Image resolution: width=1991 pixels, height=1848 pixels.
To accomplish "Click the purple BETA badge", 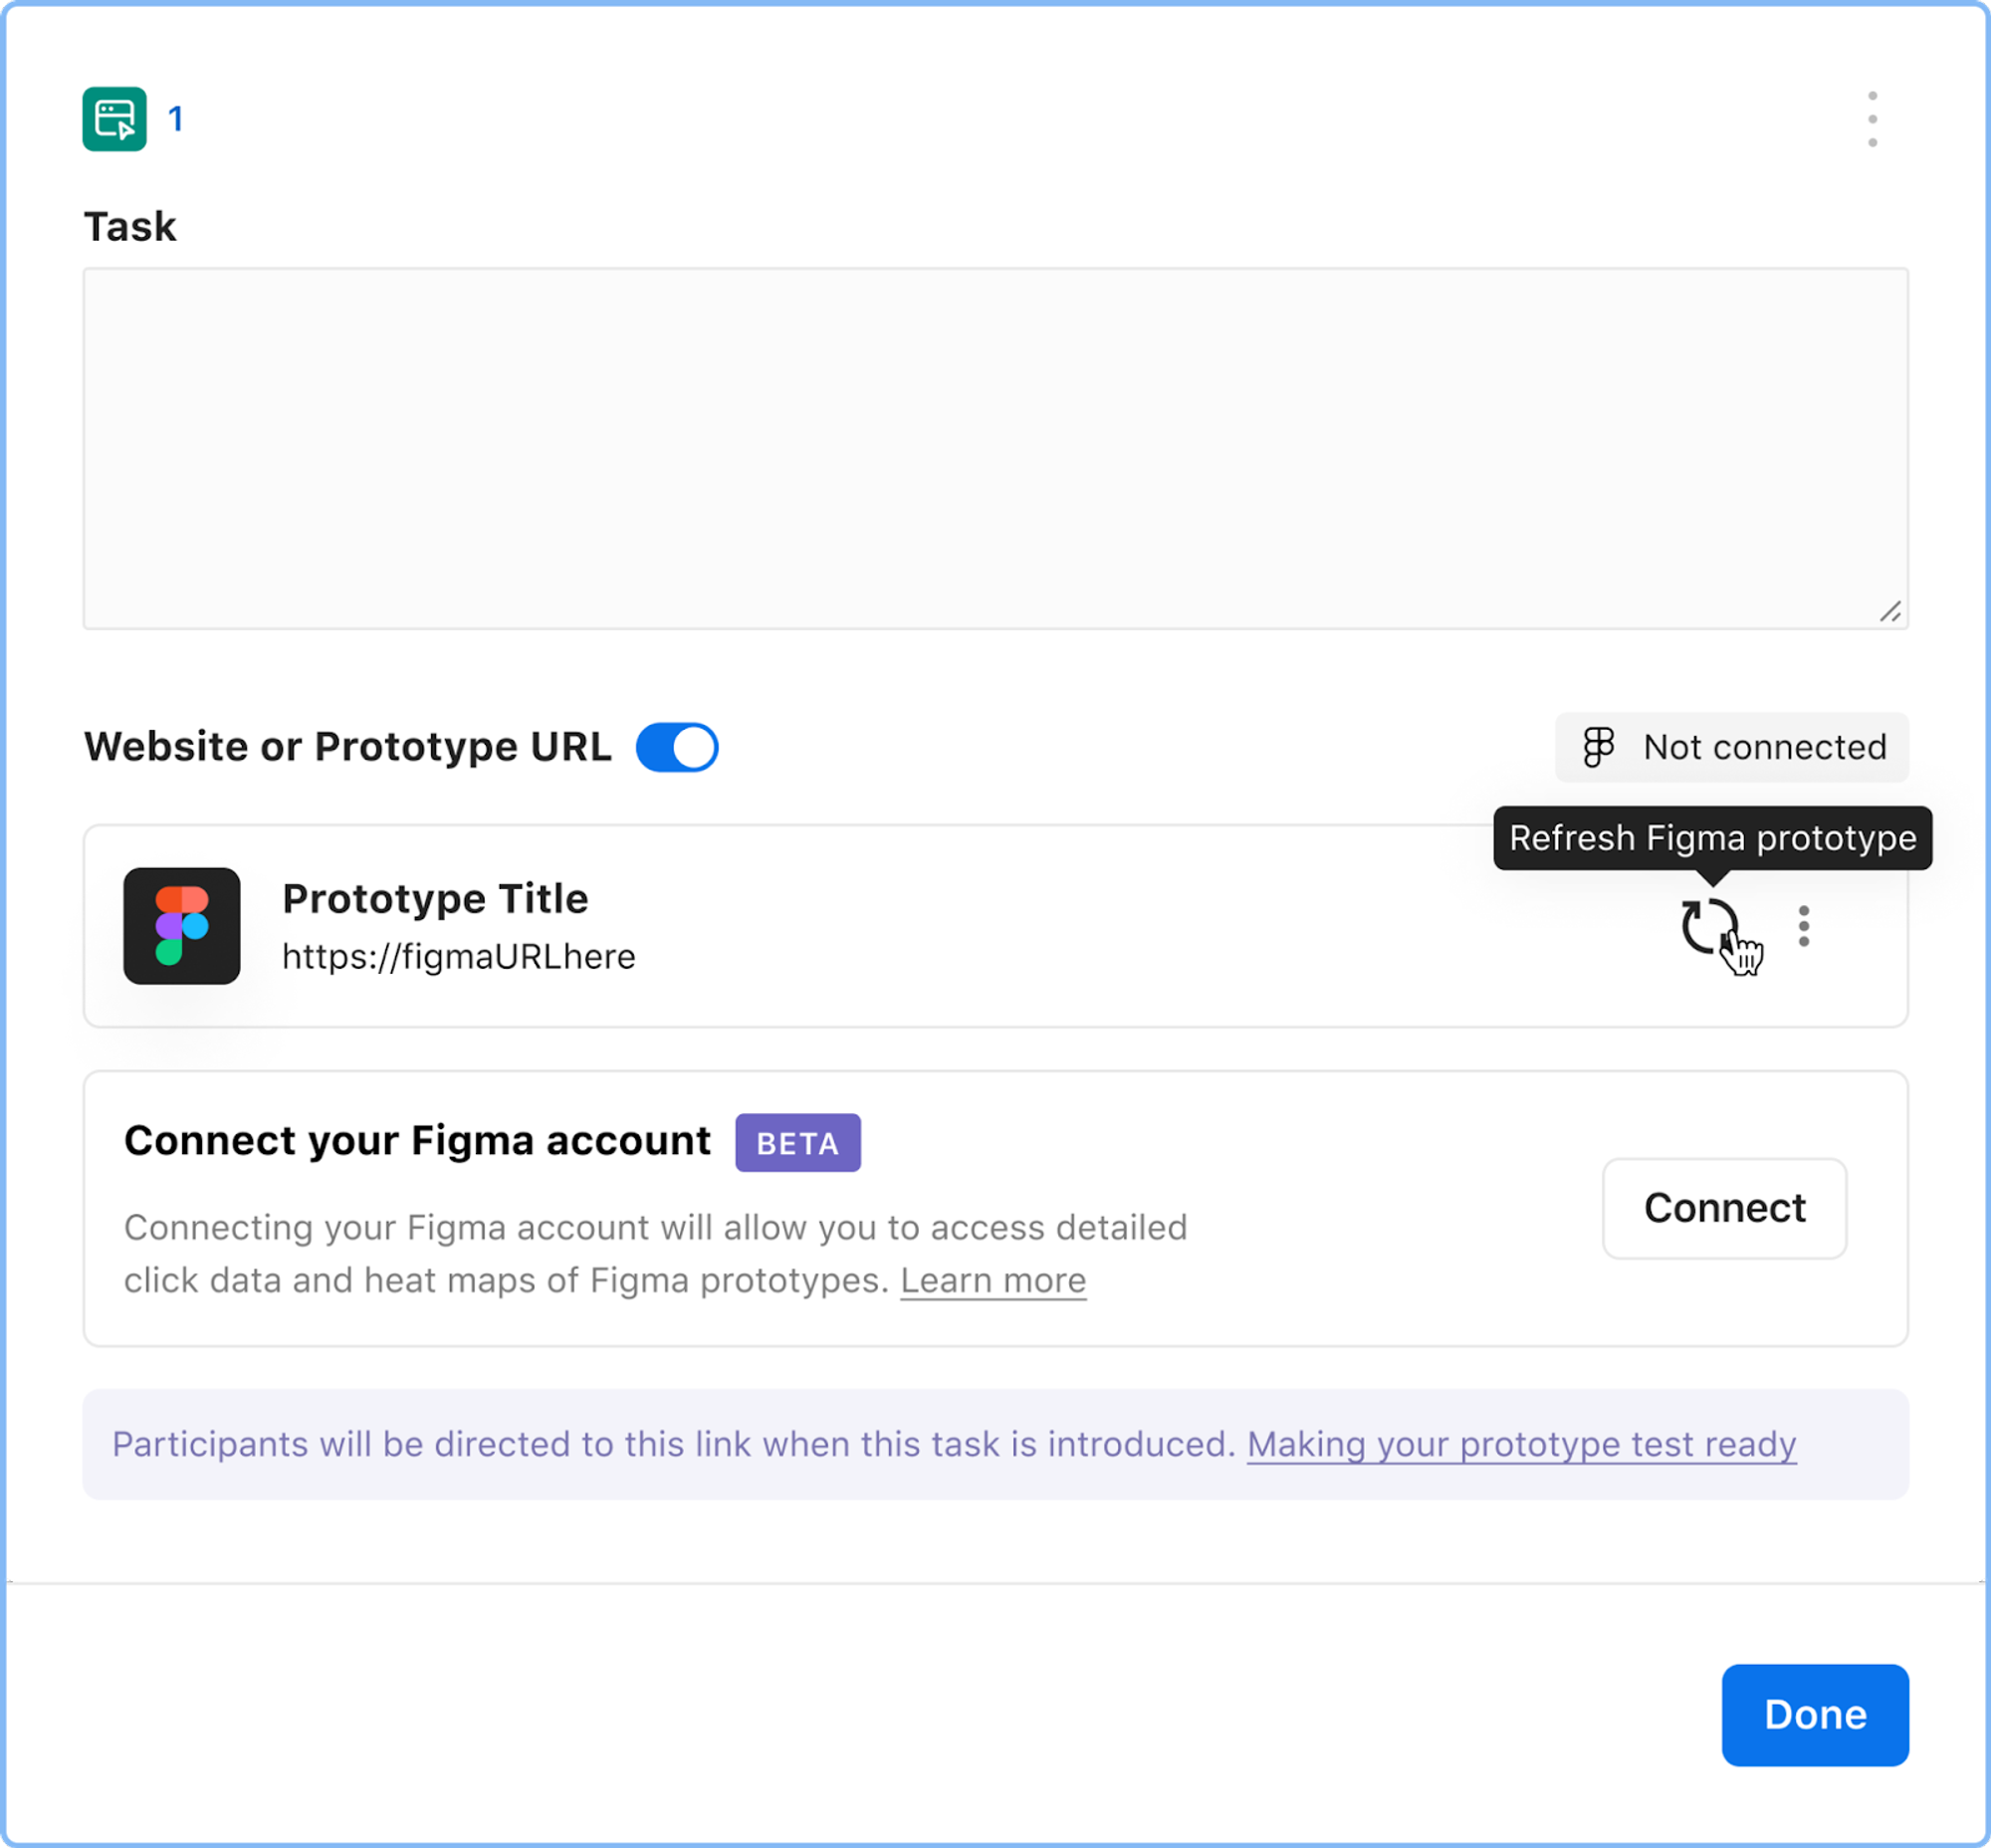I will click(x=798, y=1142).
